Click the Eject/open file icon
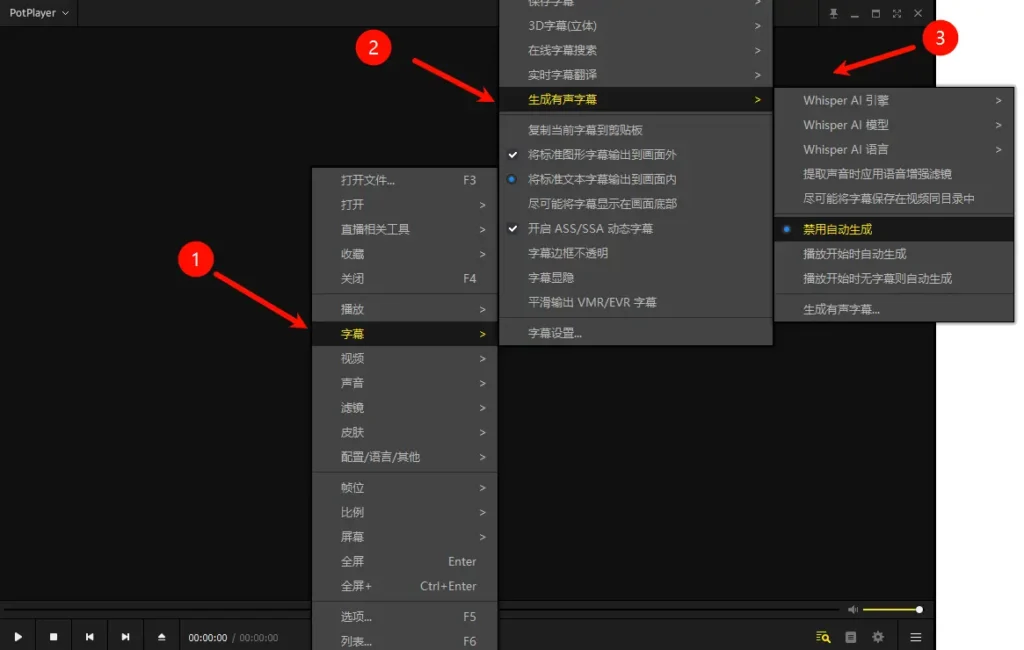The image size is (1024, 650). 161,637
